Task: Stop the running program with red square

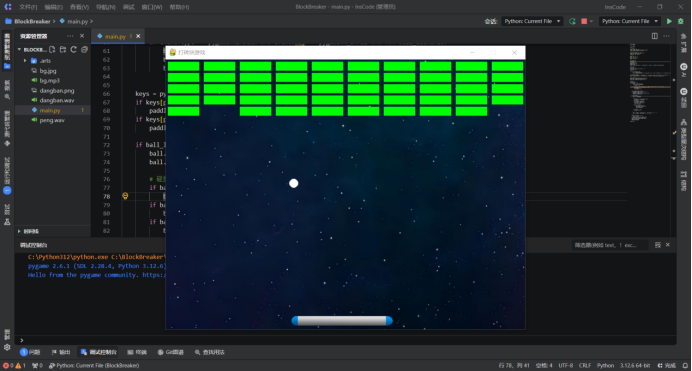Action: [584, 21]
